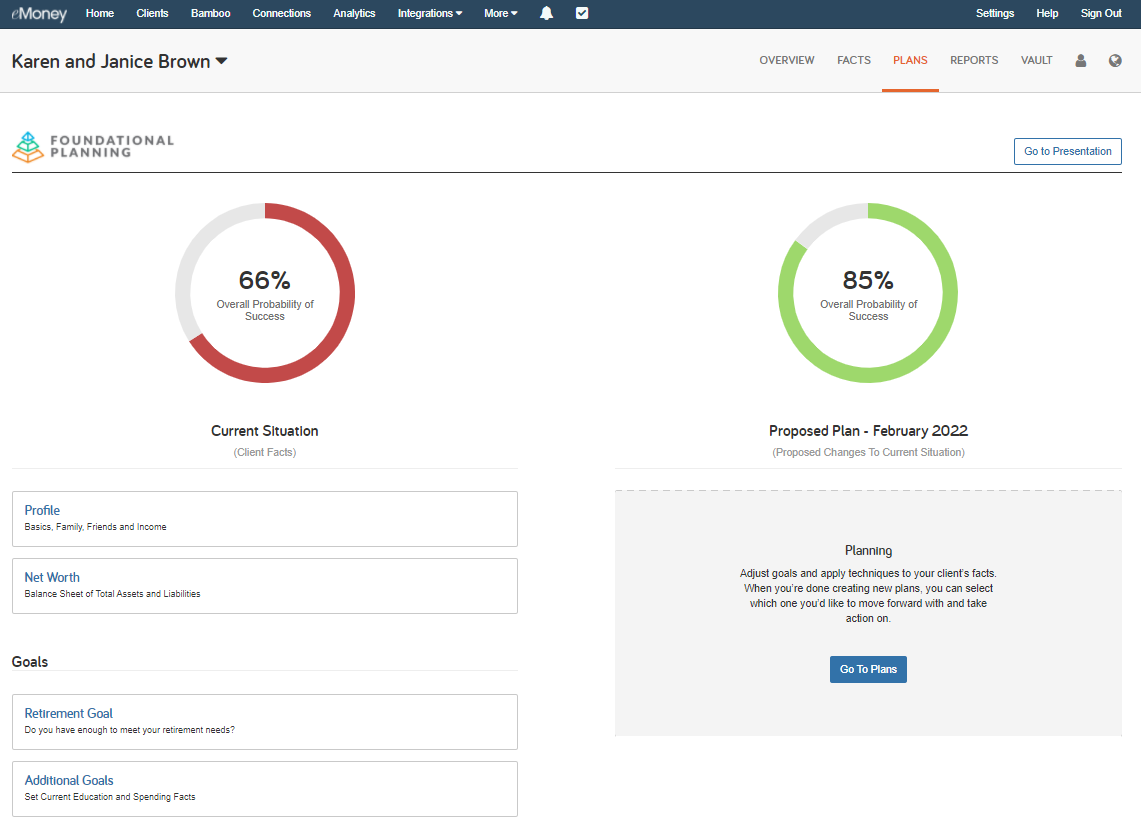
Task: Open the Integrations dropdown menu
Action: tap(430, 13)
